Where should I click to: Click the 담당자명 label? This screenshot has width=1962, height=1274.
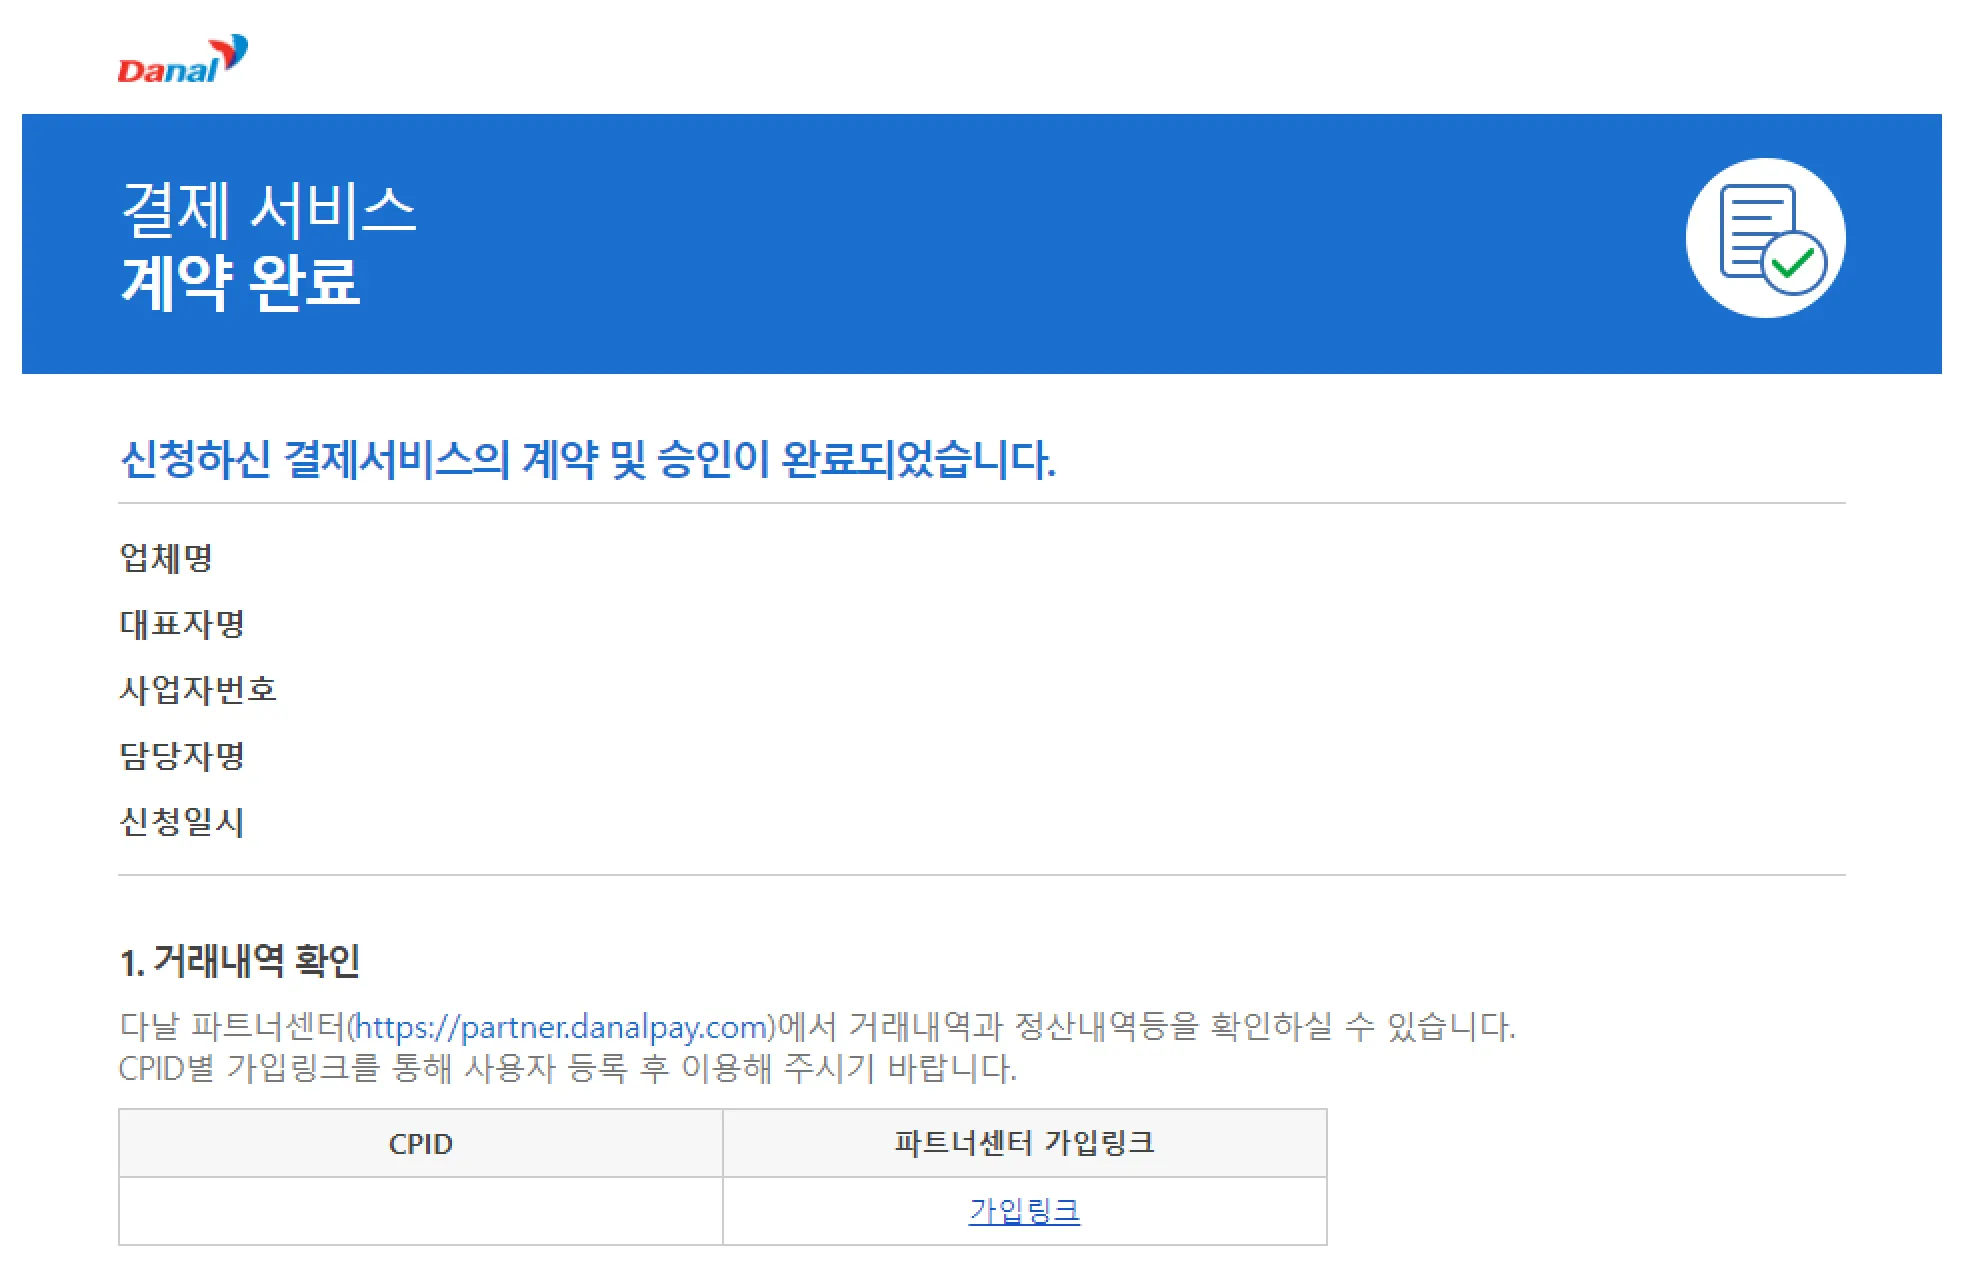[x=182, y=756]
